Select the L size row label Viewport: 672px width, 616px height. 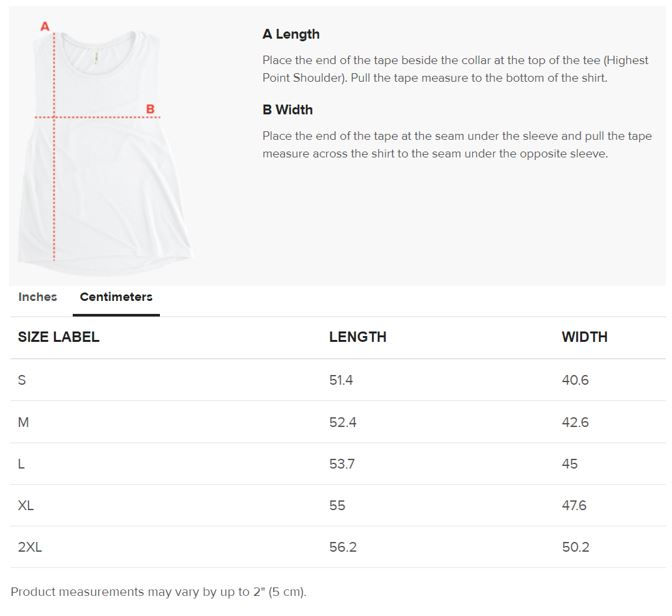pyautogui.click(x=22, y=464)
